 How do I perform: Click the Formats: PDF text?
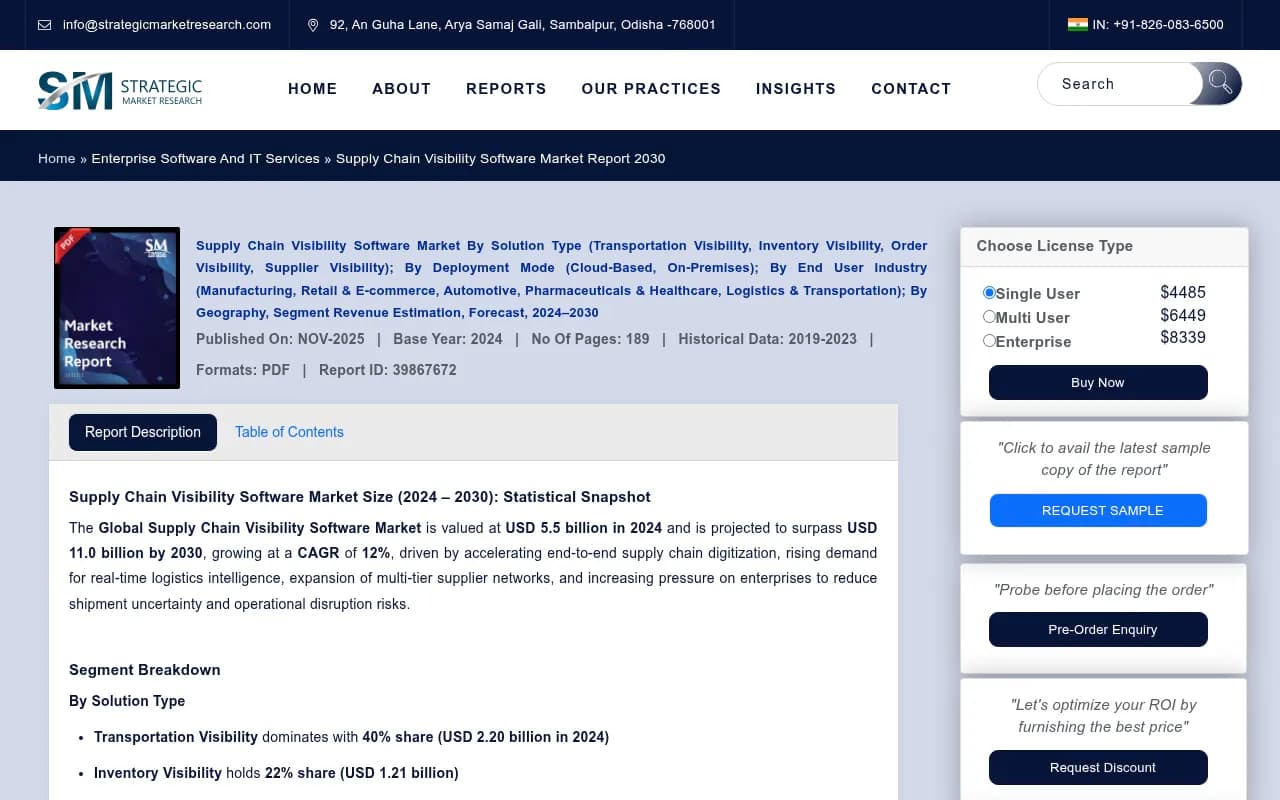tap(243, 370)
